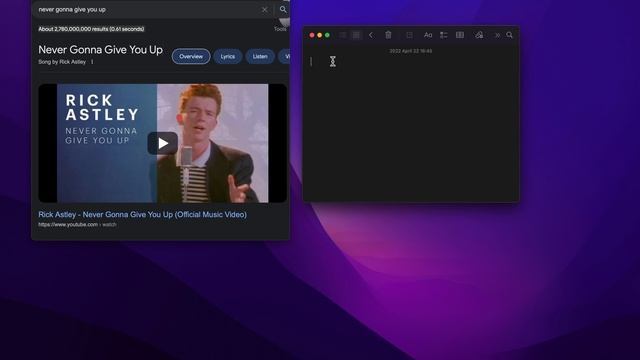
Task: Click the 'Never Gonna Give You Up' song title
Action: [x=100, y=50]
